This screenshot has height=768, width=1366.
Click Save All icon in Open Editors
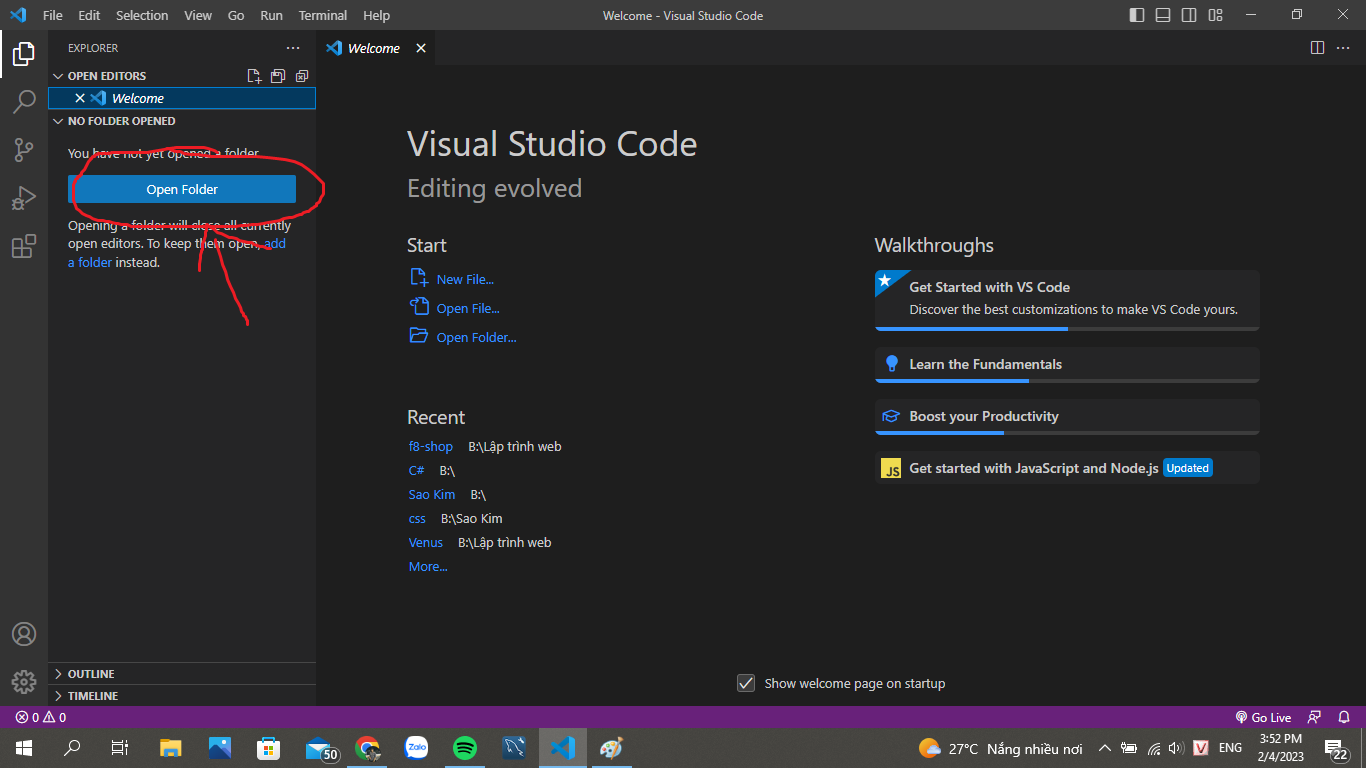coord(278,76)
